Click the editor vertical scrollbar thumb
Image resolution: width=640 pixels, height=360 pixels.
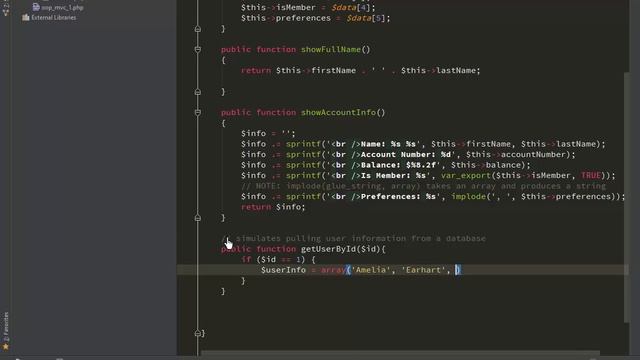click(627, 197)
